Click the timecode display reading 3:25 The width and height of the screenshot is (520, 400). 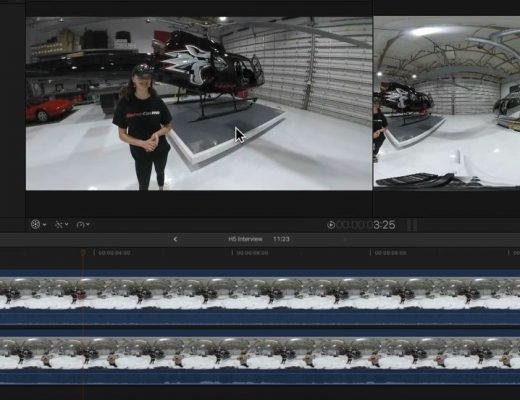pos(366,225)
